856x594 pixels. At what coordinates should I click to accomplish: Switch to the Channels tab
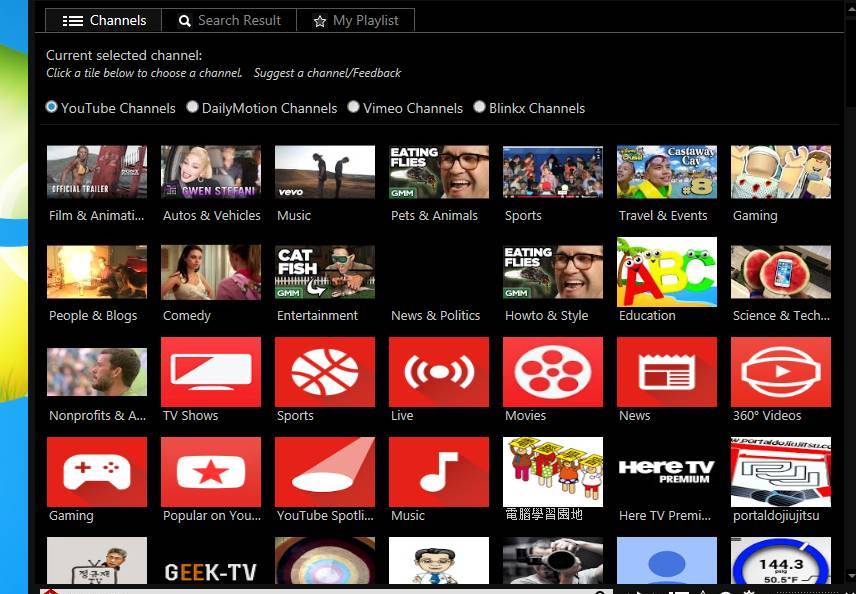(x=104, y=21)
